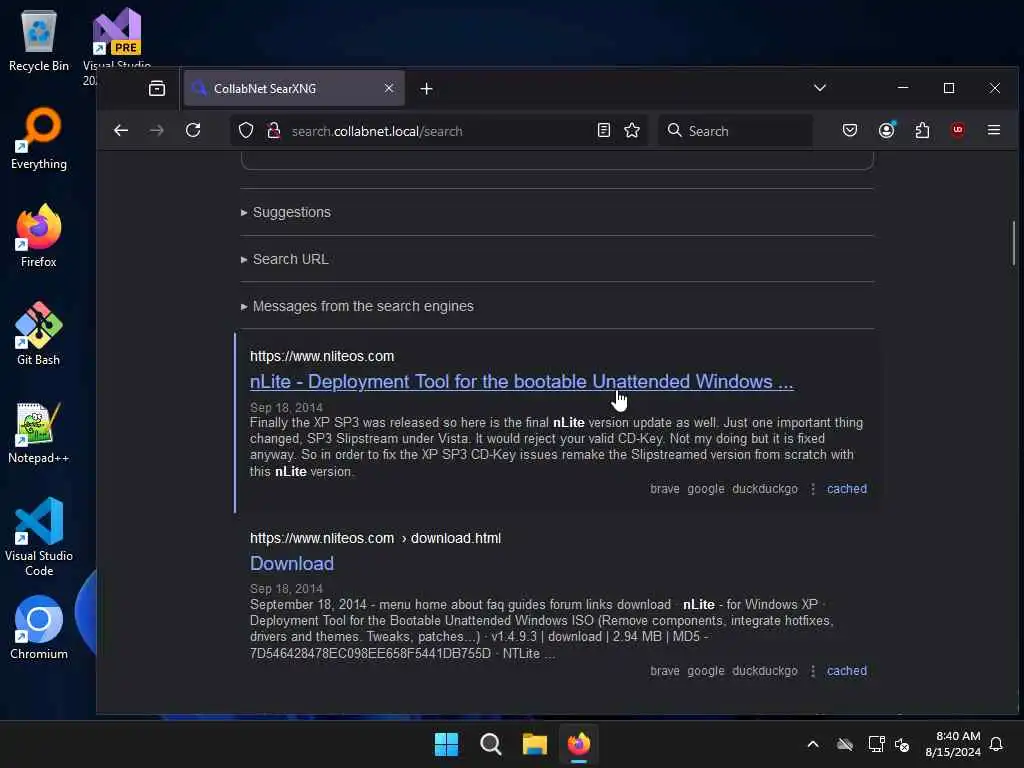Select the Visual Studio Code desktop shortcut
The image size is (1024, 768).
39,537
